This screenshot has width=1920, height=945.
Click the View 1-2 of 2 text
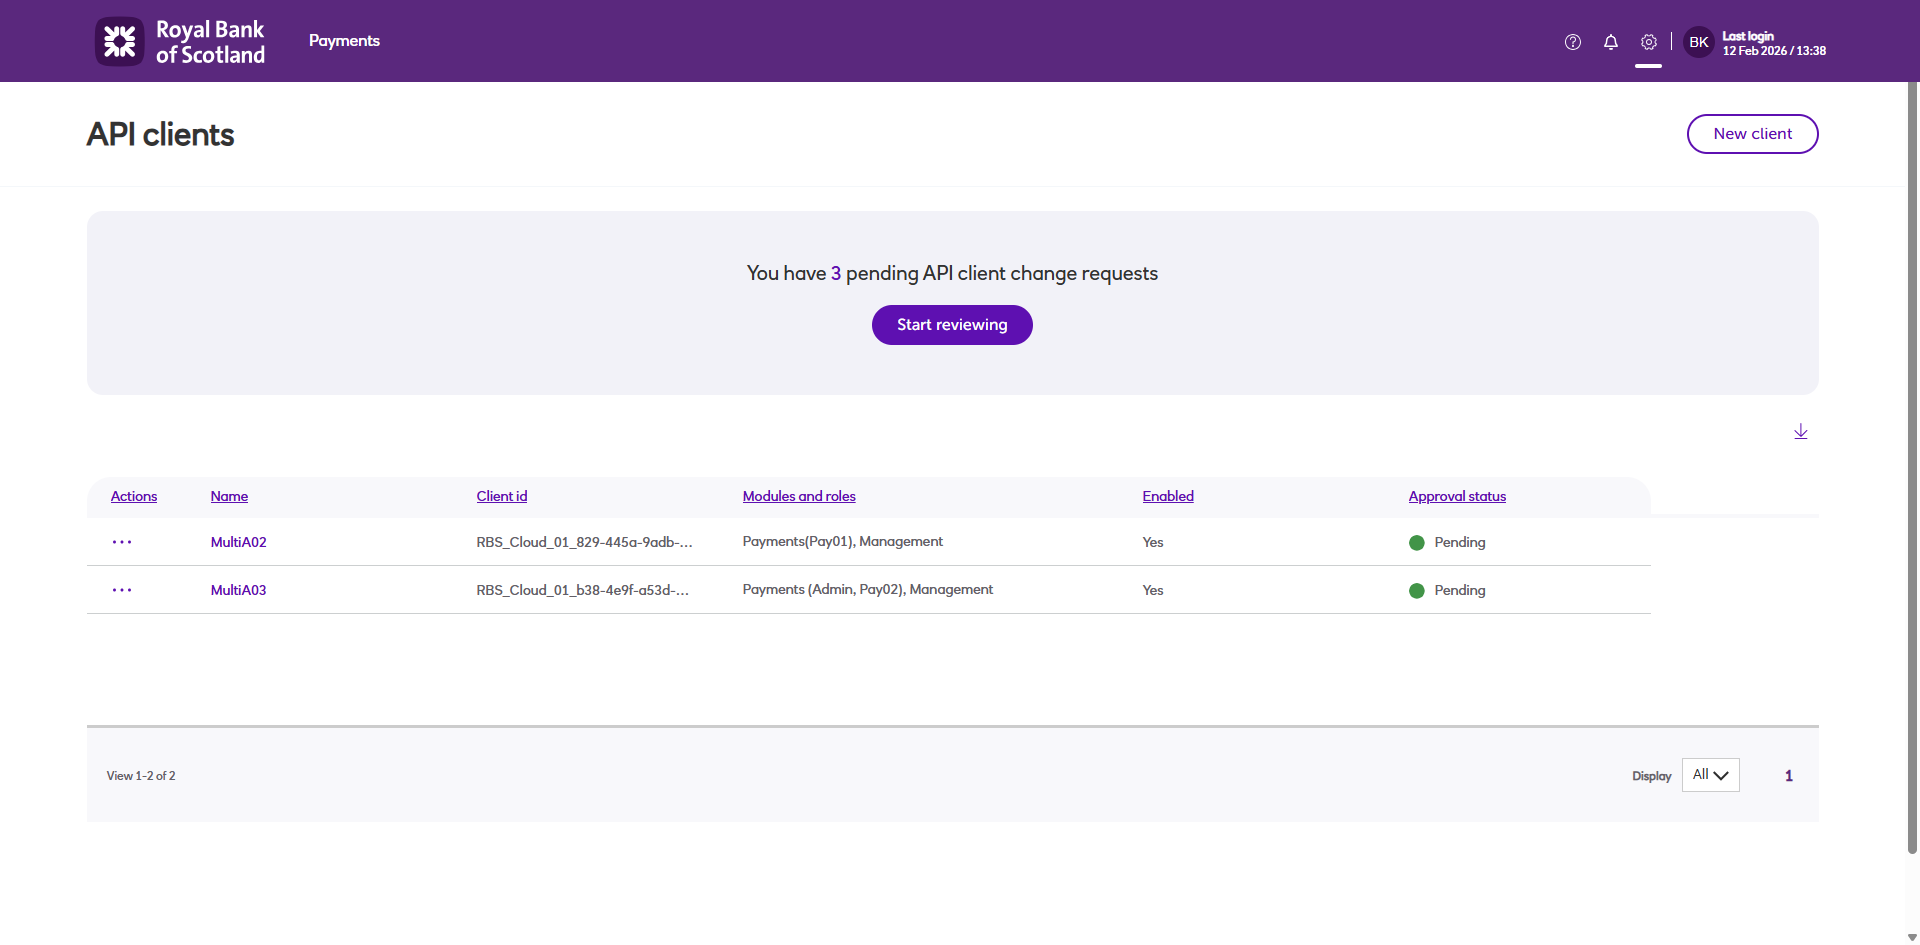(x=141, y=776)
